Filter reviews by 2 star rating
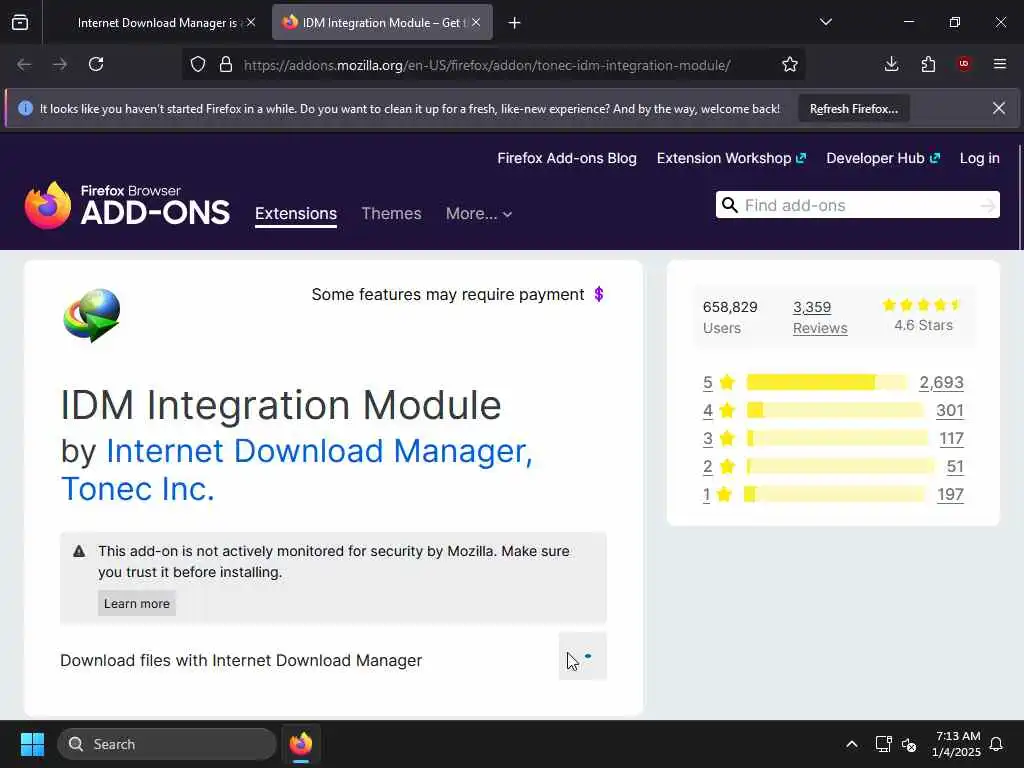 pyautogui.click(x=707, y=467)
